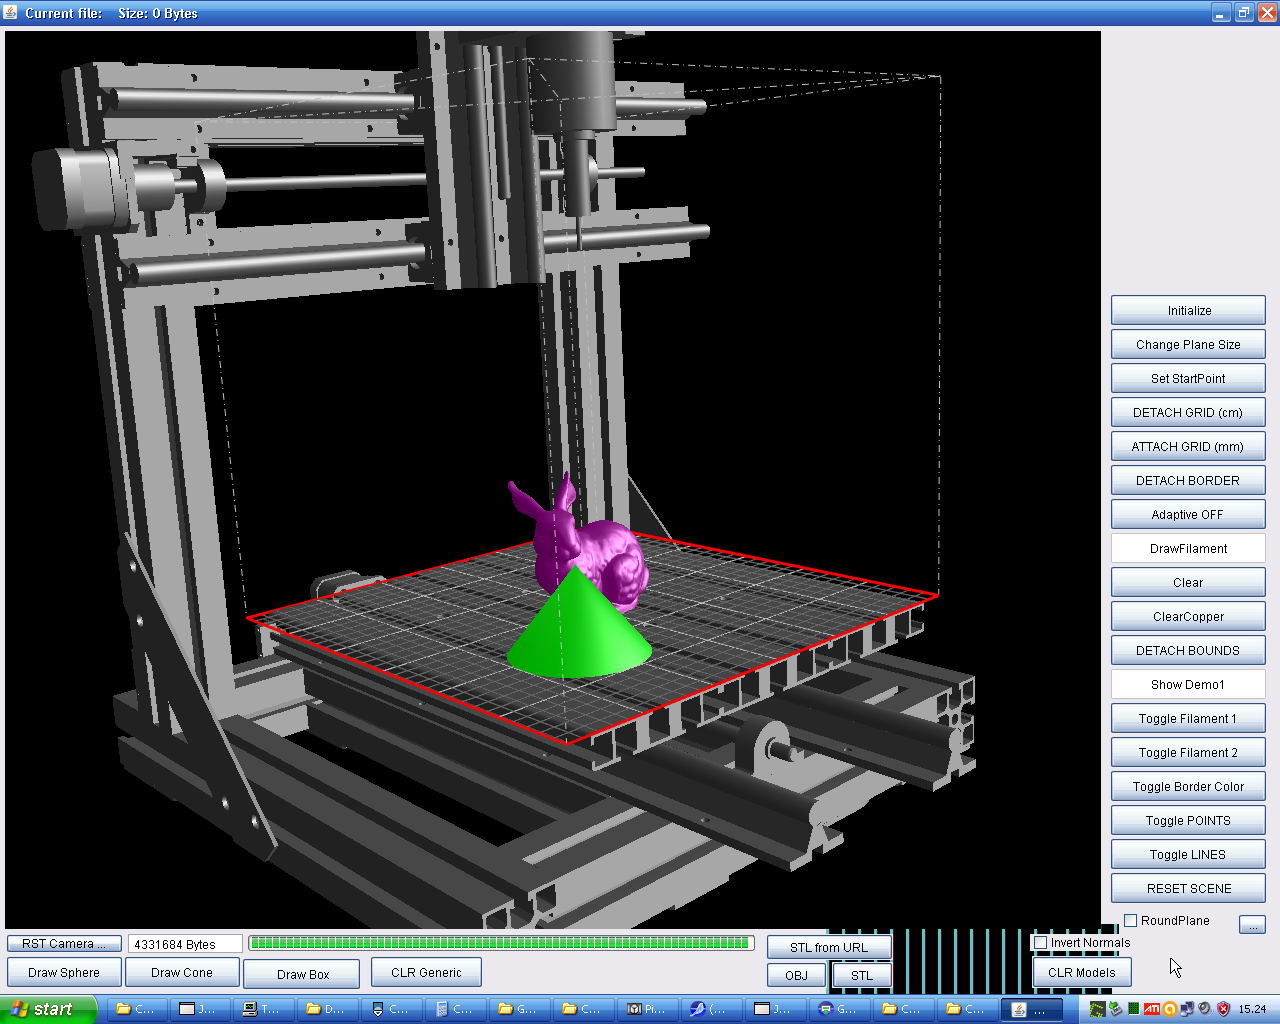The width and height of the screenshot is (1280, 1024).
Task: Click the '4331684 Bytes' field
Action: pos(185,944)
